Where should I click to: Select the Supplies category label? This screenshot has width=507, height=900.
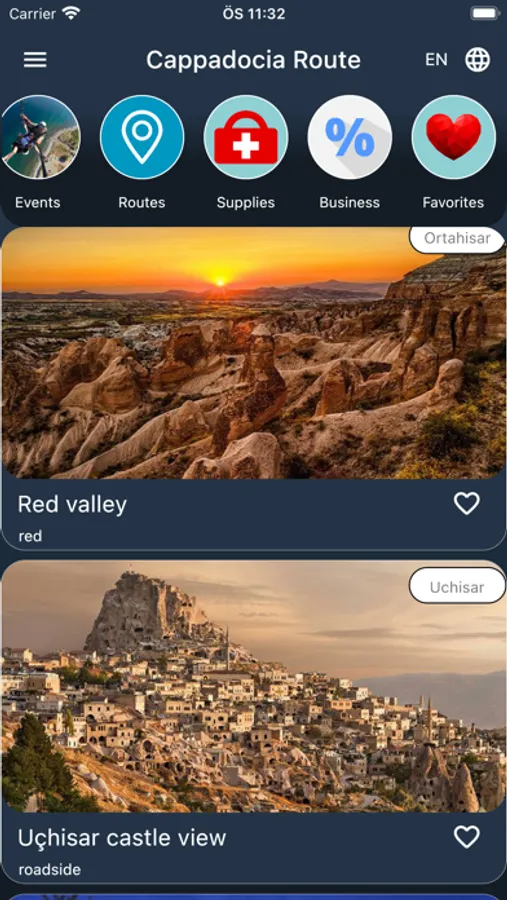pos(246,203)
